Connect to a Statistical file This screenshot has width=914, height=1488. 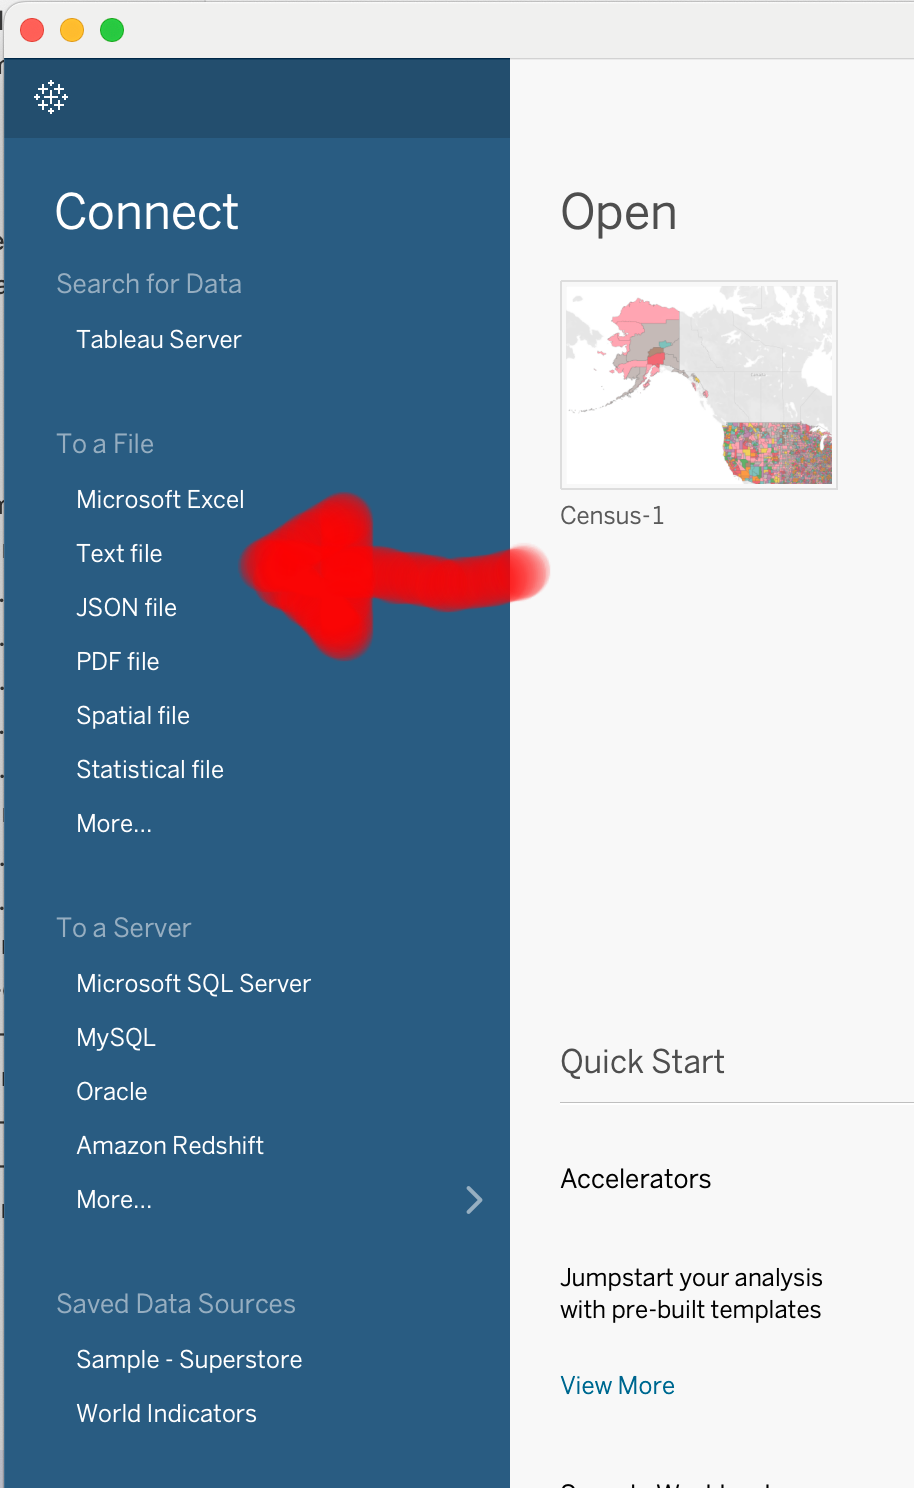(x=150, y=770)
